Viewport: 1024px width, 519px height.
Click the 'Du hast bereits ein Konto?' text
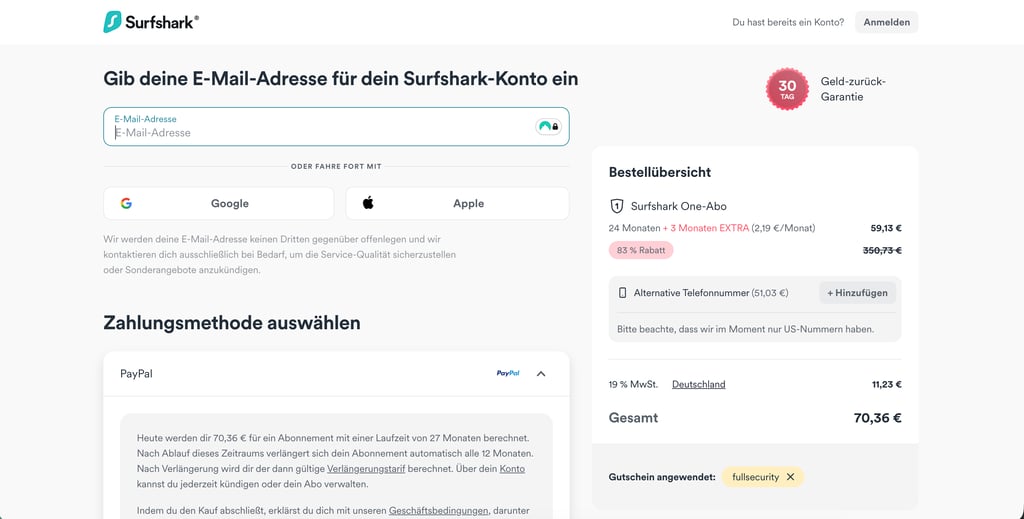tap(788, 22)
